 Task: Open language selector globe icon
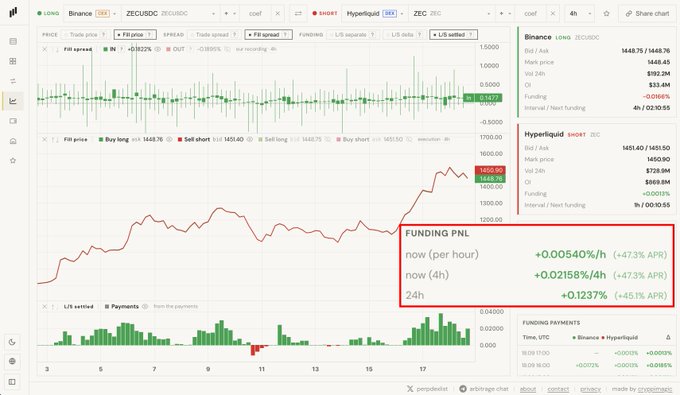tap(12, 361)
